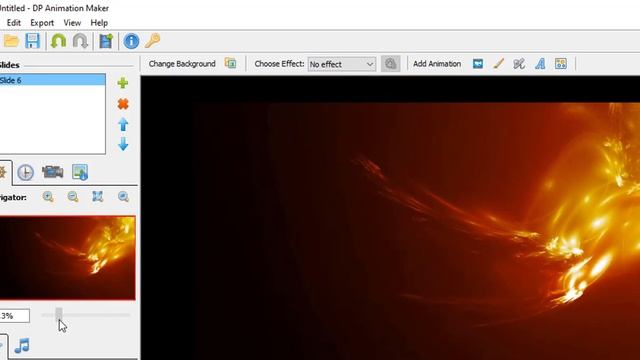
Task: Switch to the clock timing tab
Action: [x=25, y=173]
